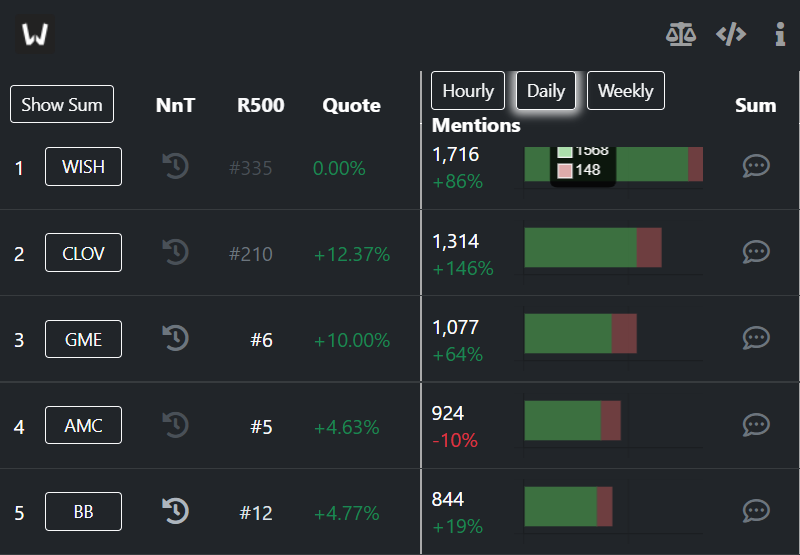The image size is (800, 555).
Task: Click the #5 rank value
Action: click(261, 426)
